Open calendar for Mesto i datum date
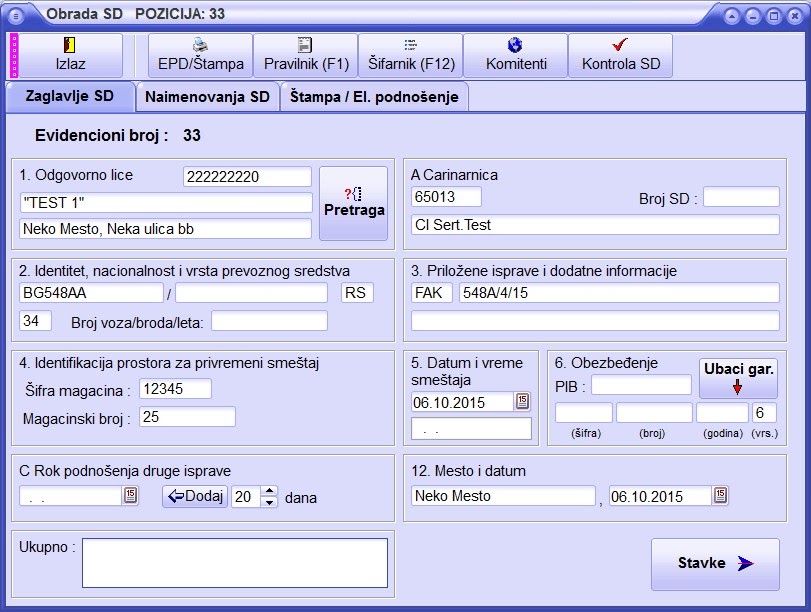The width and height of the screenshot is (811, 612). [720, 495]
